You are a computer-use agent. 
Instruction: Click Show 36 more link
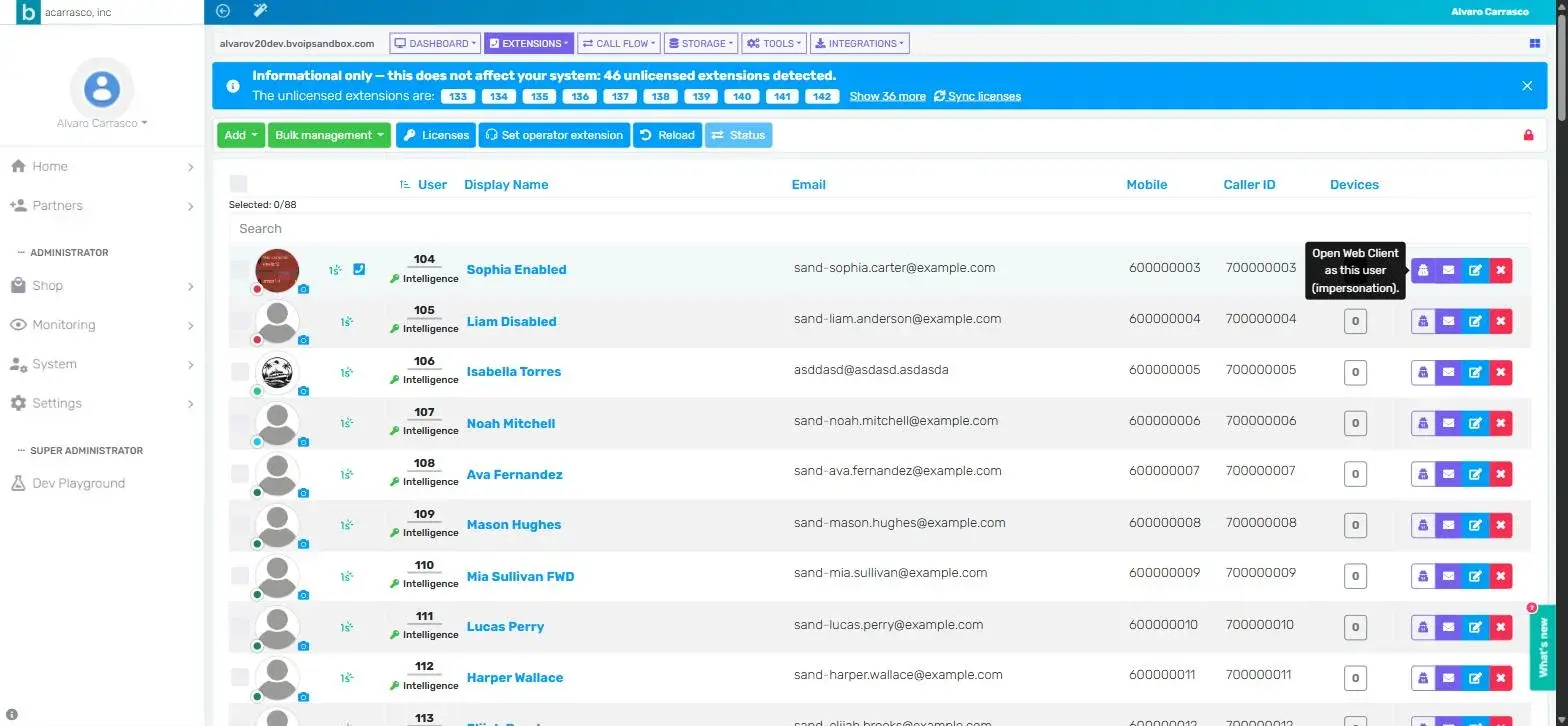coord(887,96)
